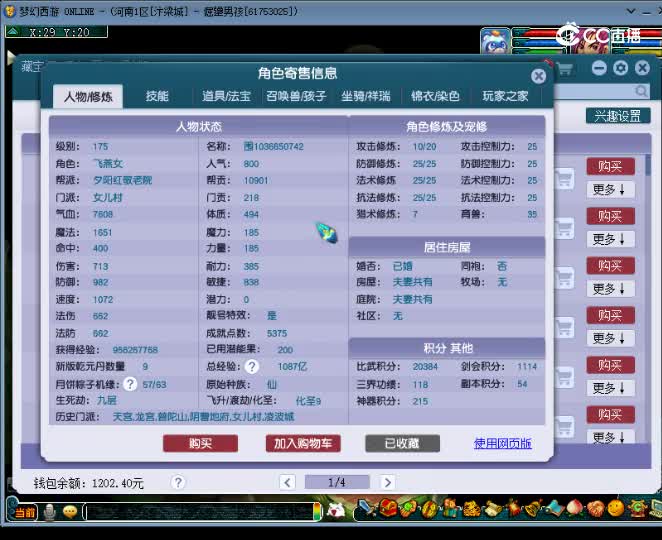Switch to the 技能 tab
Screen dimensions: 662x540
[157, 96]
